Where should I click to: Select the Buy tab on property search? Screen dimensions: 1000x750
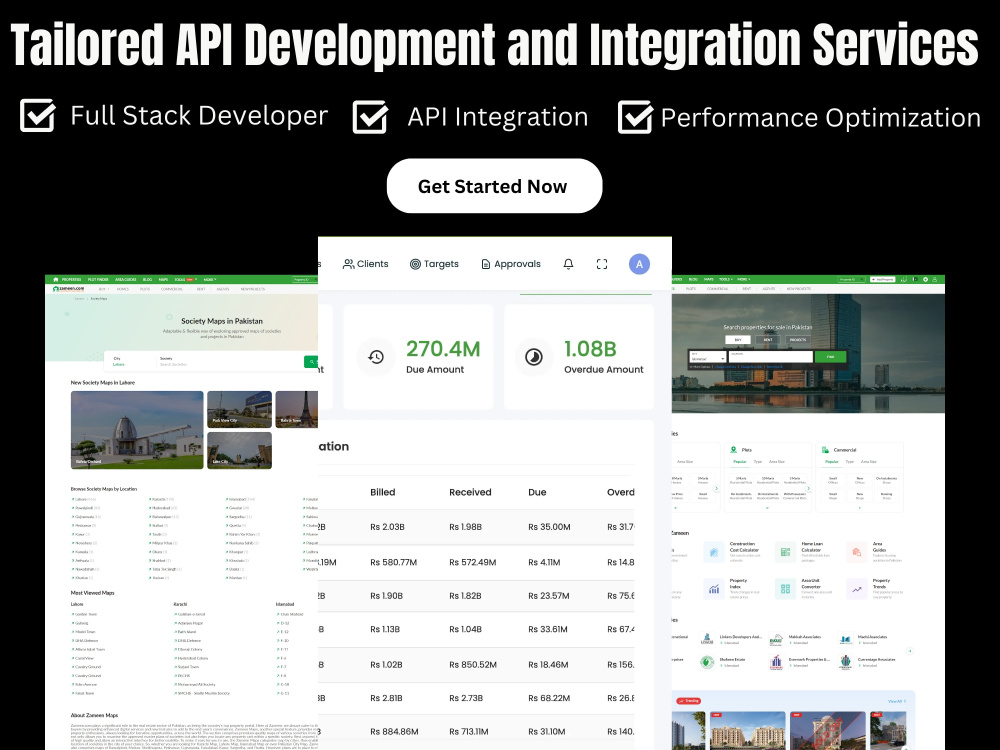[x=738, y=340]
